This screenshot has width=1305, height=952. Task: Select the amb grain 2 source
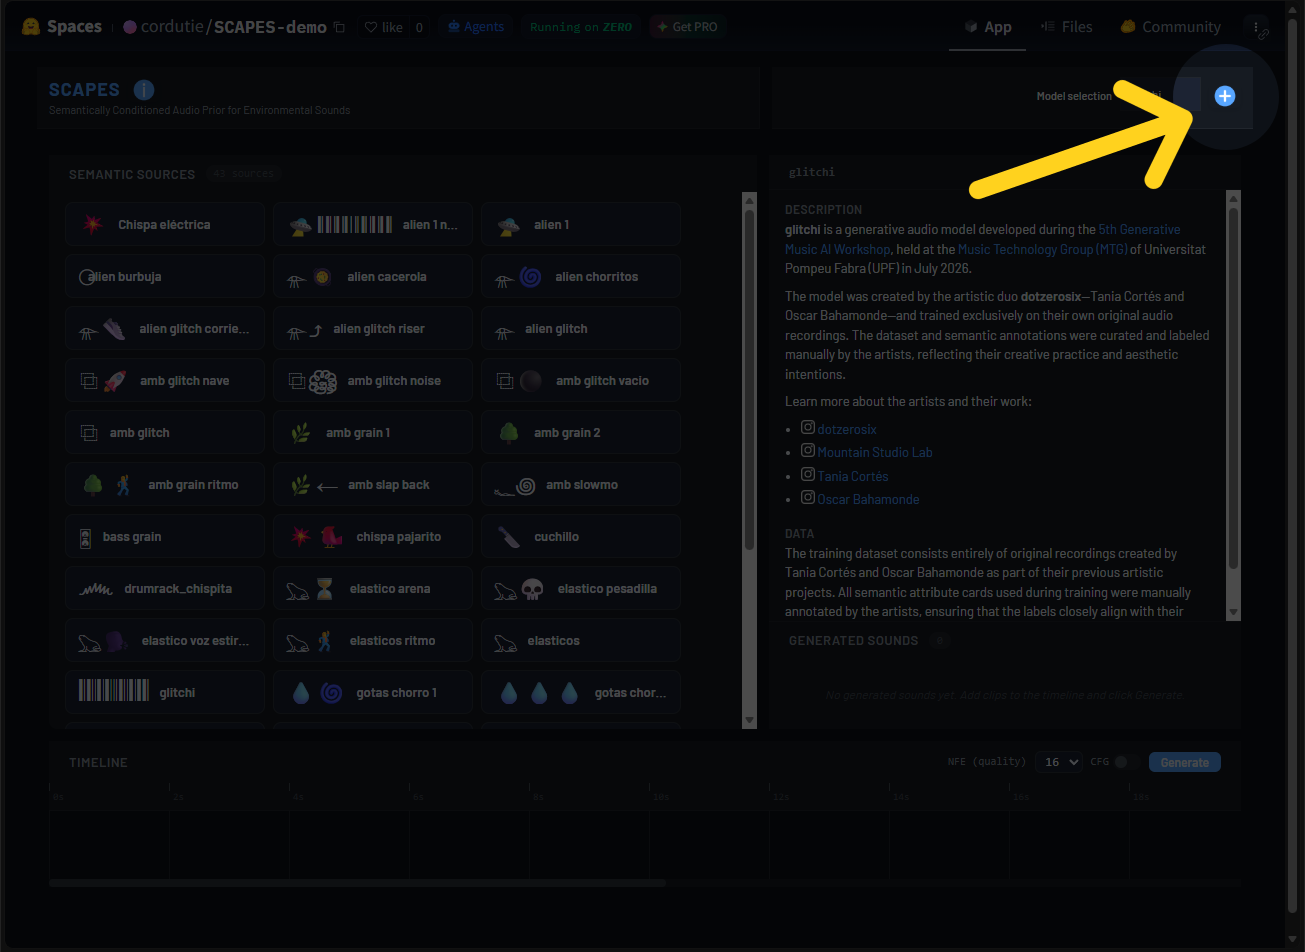(x=581, y=433)
